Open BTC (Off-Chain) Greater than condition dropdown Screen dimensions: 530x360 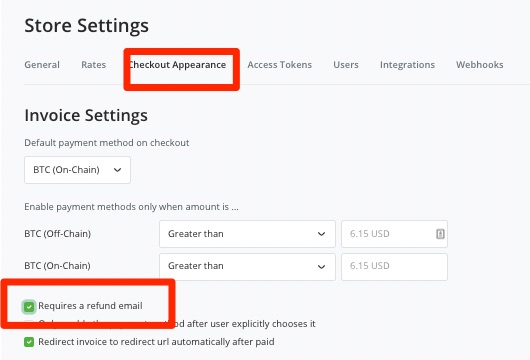[247, 234]
